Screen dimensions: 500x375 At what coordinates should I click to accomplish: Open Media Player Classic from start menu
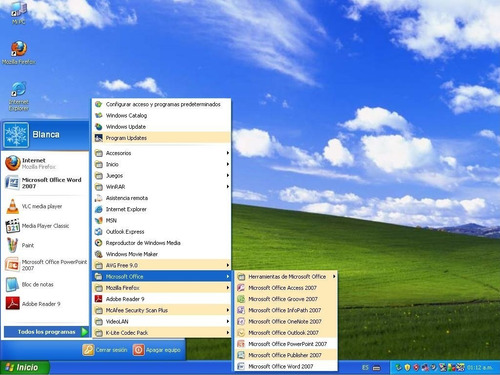point(46,226)
